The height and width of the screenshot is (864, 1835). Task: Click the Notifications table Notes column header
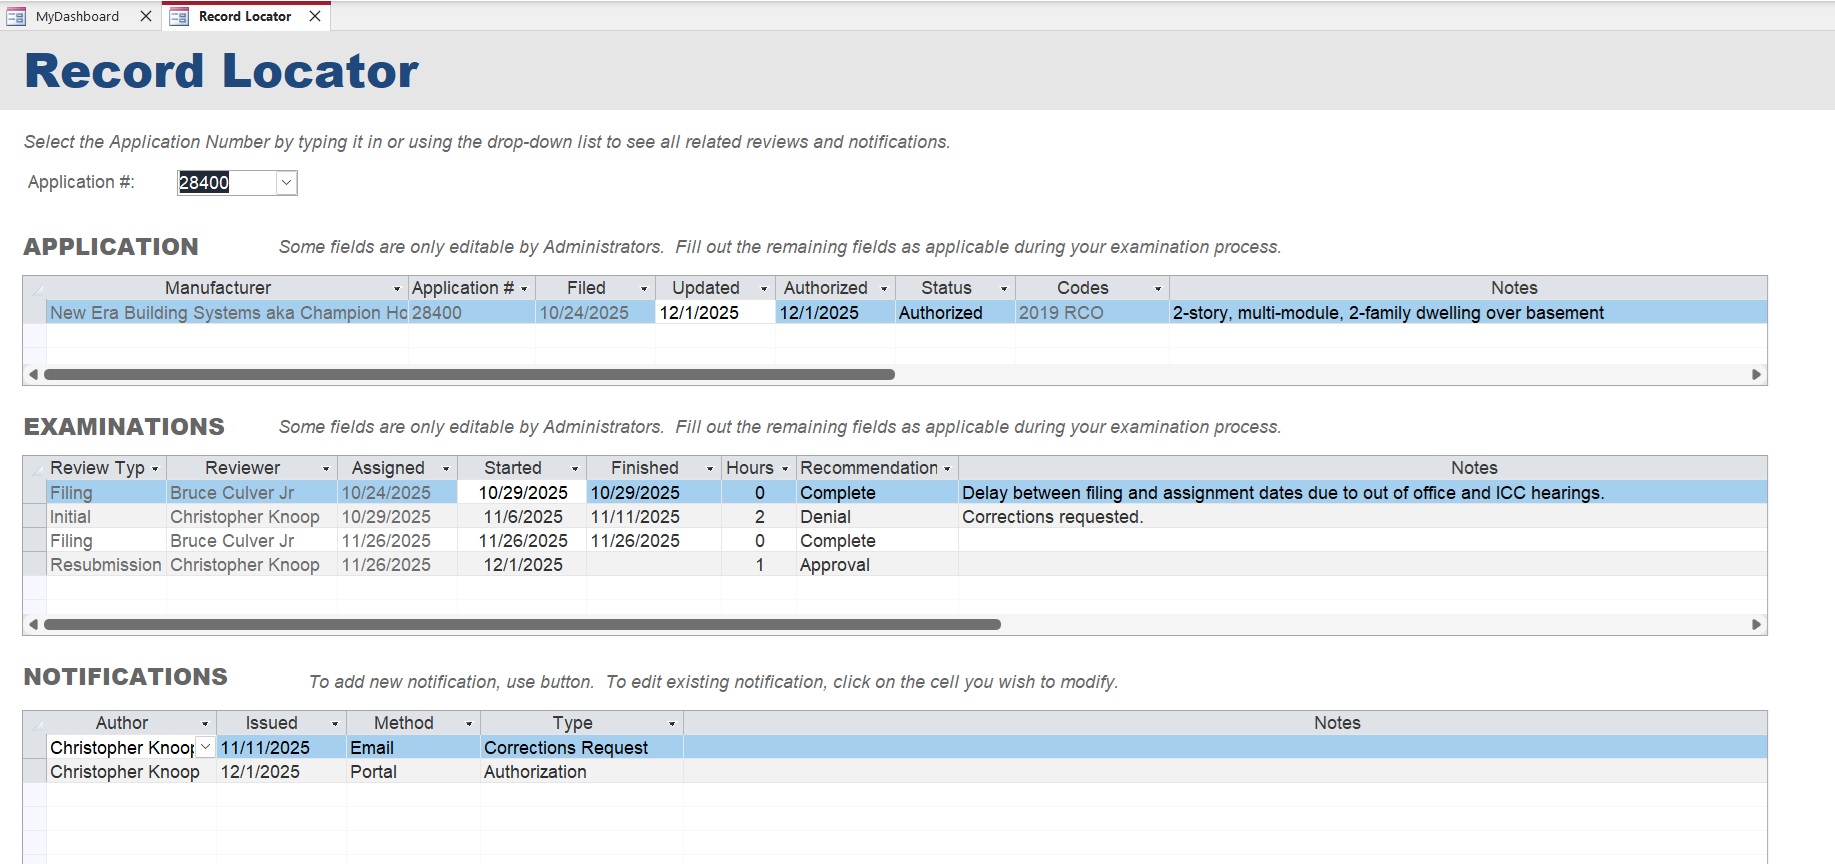(x=1225, y=723)
